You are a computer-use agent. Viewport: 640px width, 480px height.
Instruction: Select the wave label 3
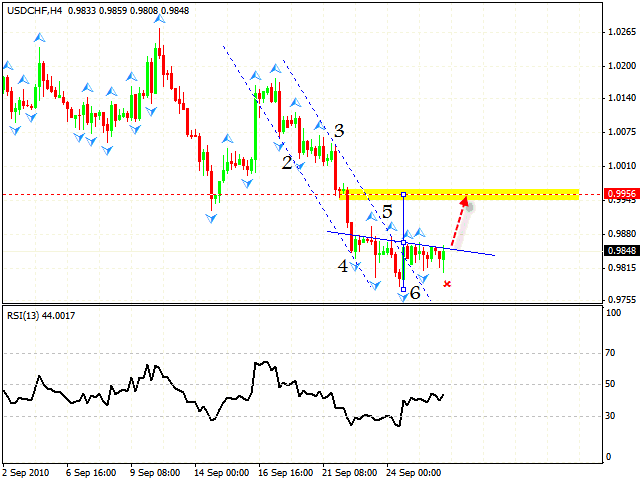339,131
